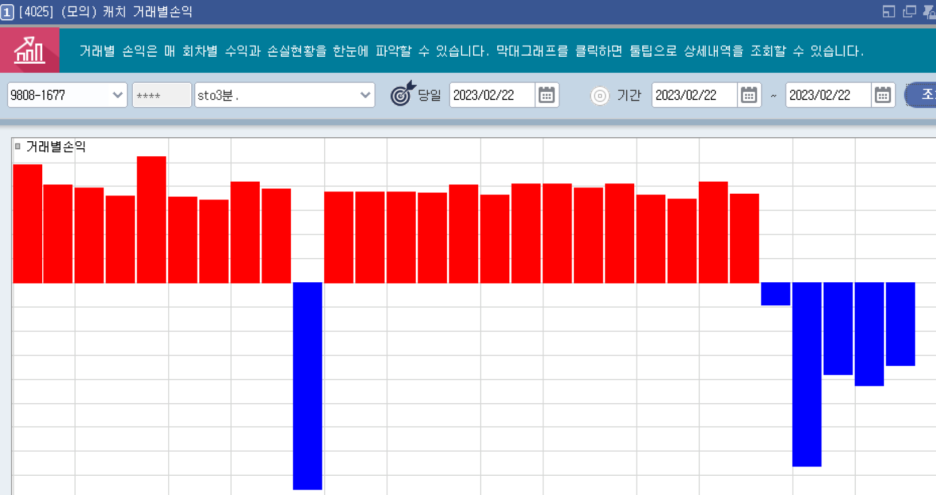This screenshot has width=936, height=495.
Task: Open the calendar for period start date
Action: (749, 95)
